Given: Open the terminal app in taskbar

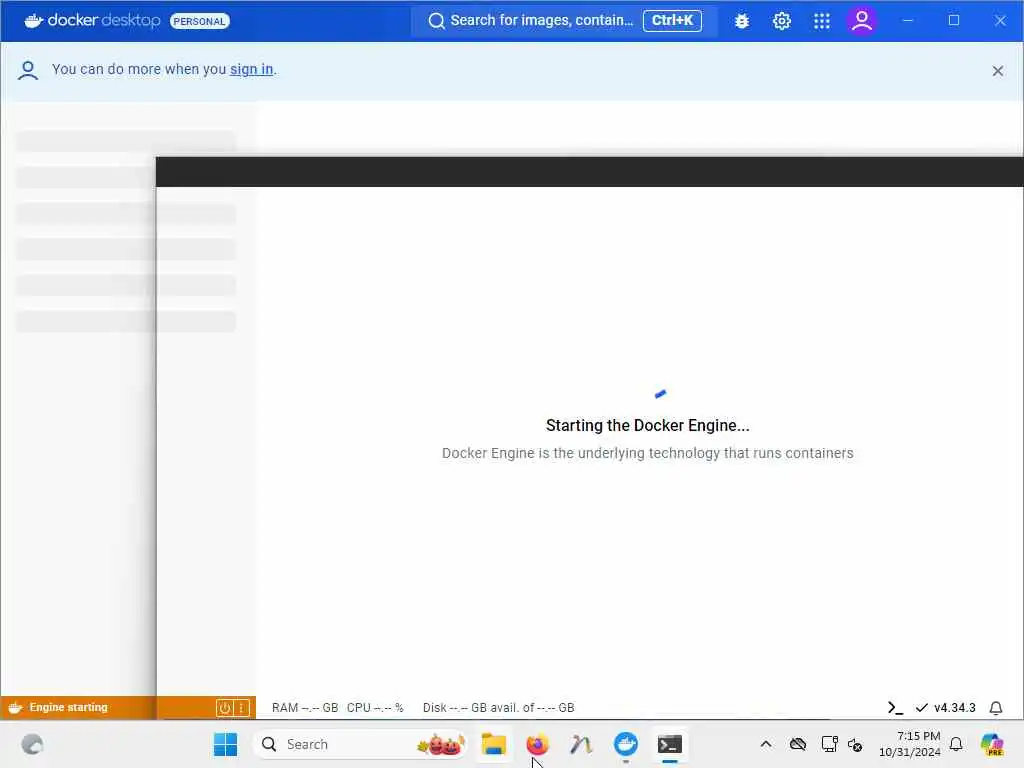Looking at the screenshot, I should [x=669, y=744].
